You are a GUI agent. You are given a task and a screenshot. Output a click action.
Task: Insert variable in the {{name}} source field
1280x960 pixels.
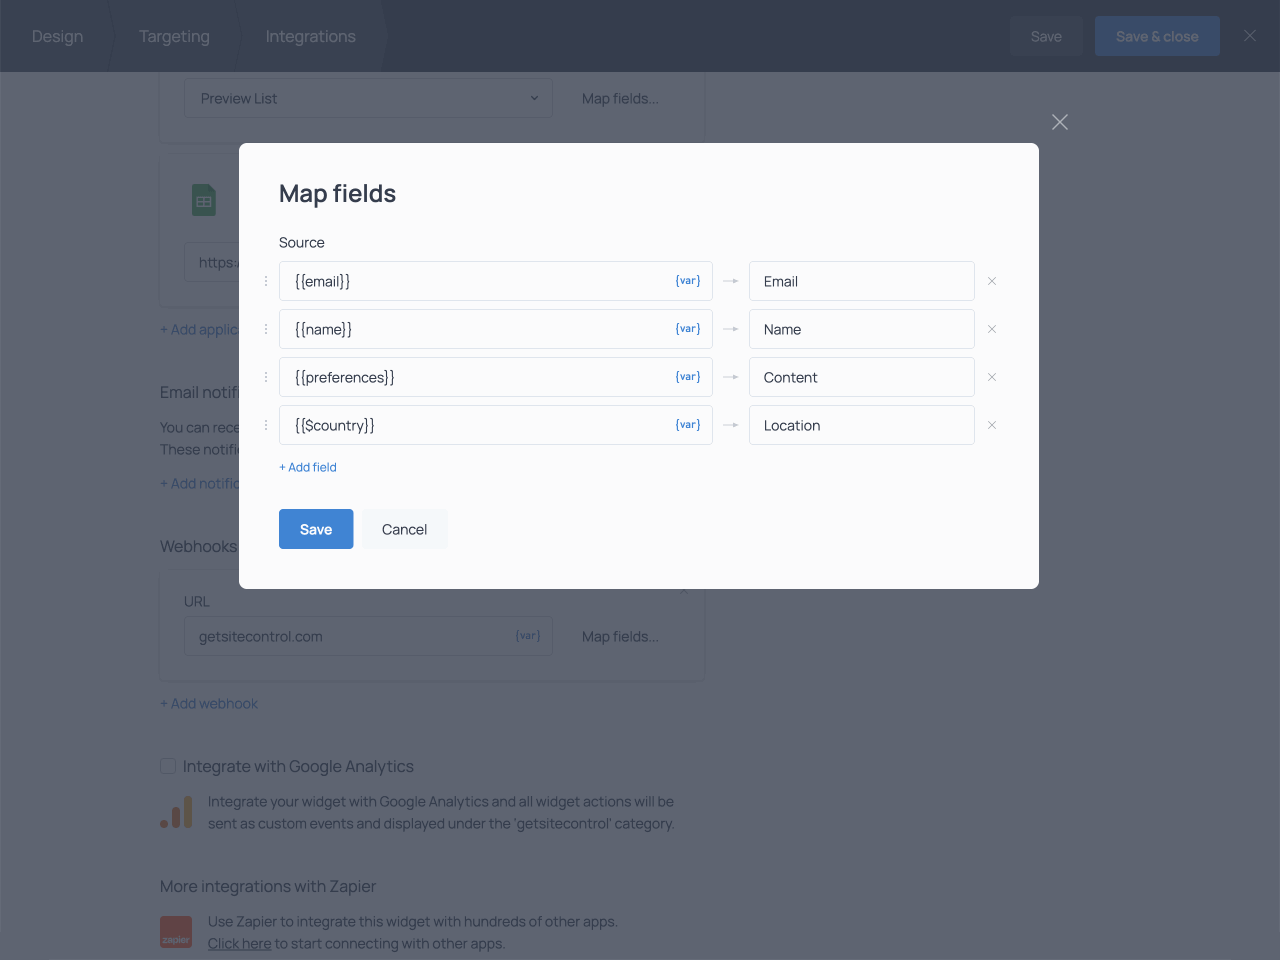[688, 329]
